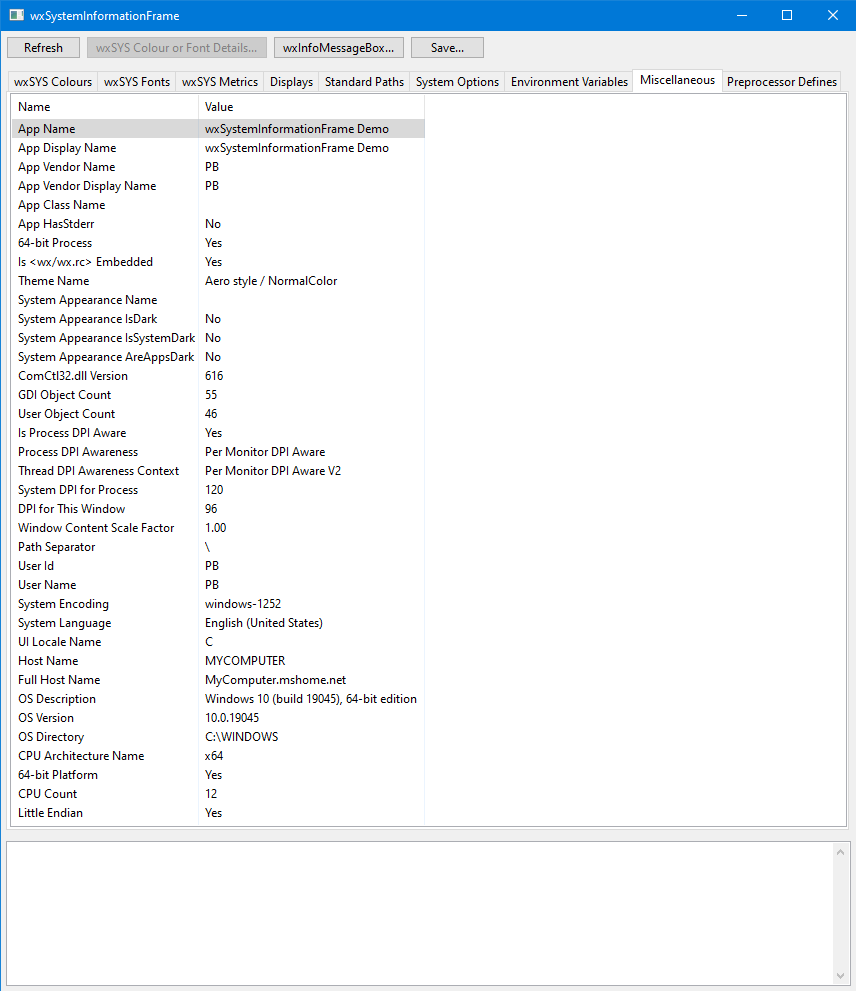Click the windows-1252 encoding value
This screenshot has width=856, height=991.
[x=243, y=604]
